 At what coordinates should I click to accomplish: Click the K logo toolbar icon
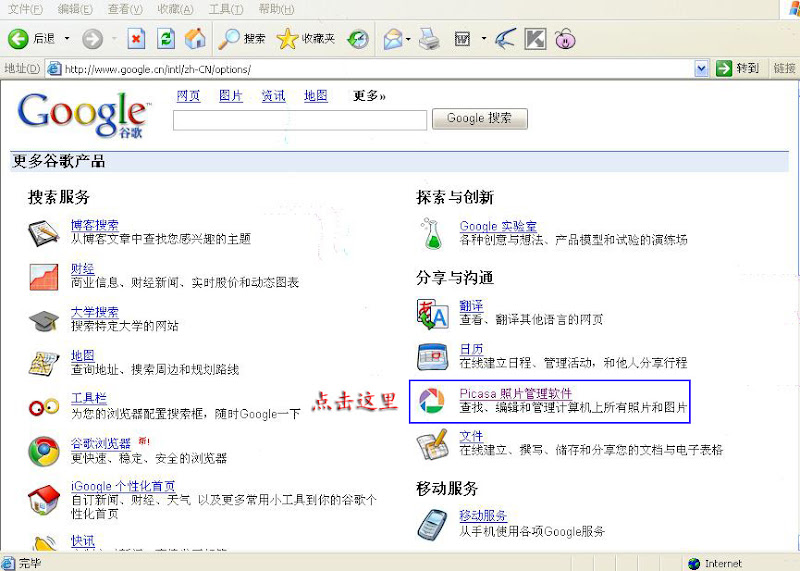[536, 39]
